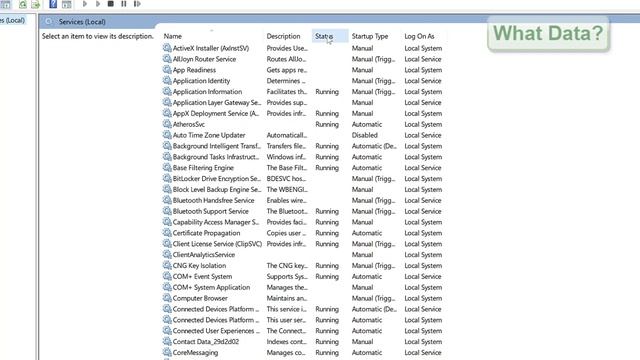640x360 pixels.
Task: Select 'Client License Service (ClipSVC)' row name
Action: [217, 244]
